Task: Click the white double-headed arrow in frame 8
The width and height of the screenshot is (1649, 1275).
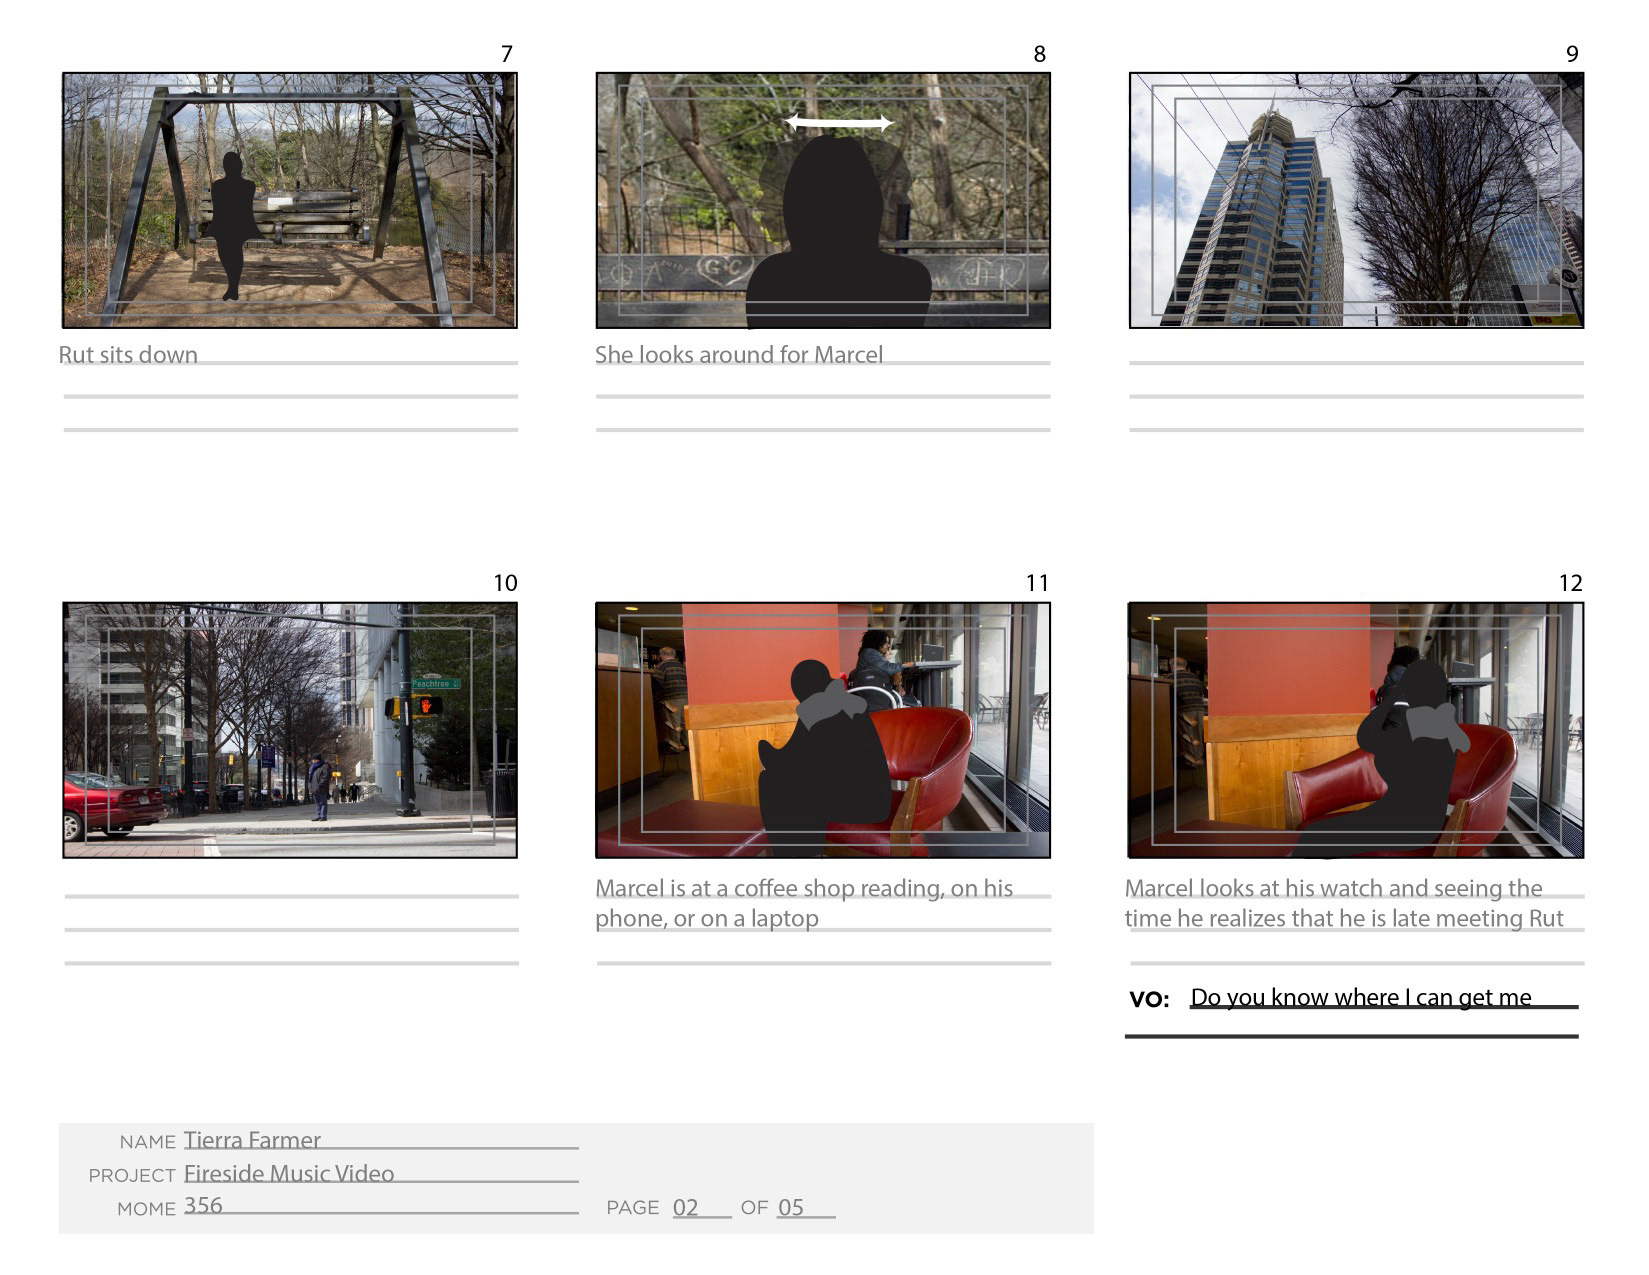Action: pyautogui.click(x=838, y=123)
